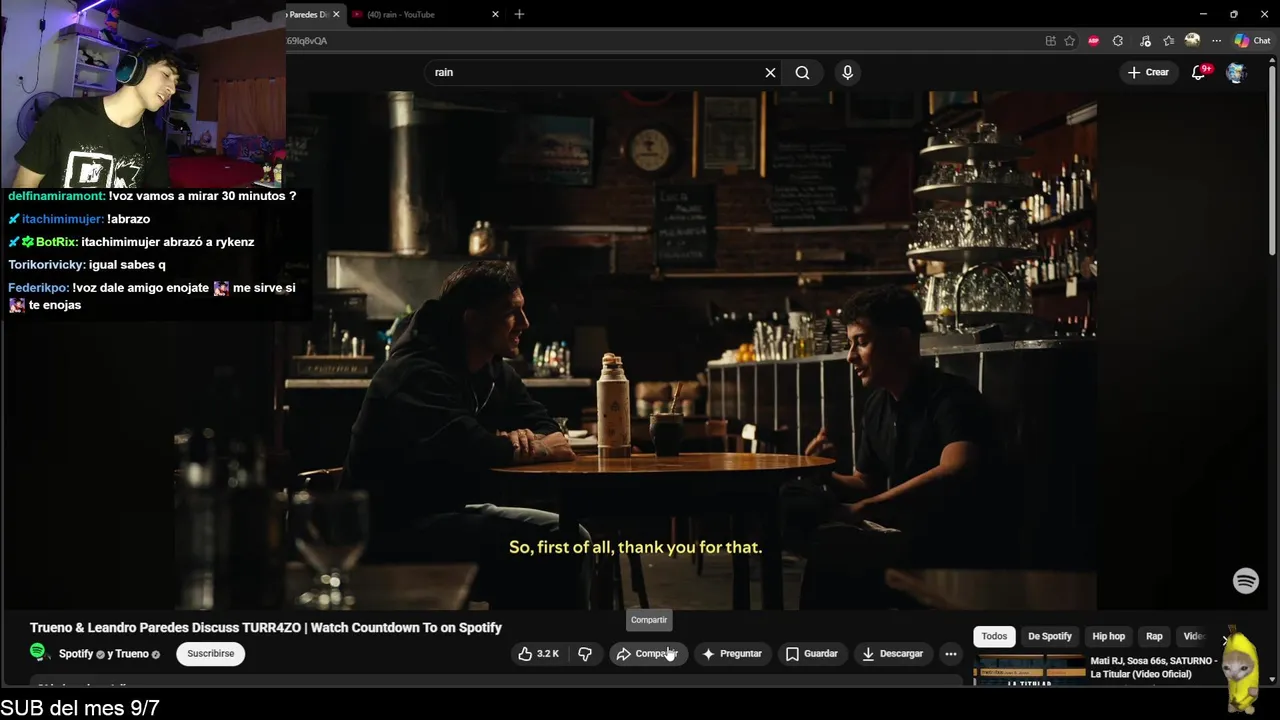This screenshot has height=720, width=1280.
Task: Like the video with thumbs up 3.2 K
Action: [537, 654]
